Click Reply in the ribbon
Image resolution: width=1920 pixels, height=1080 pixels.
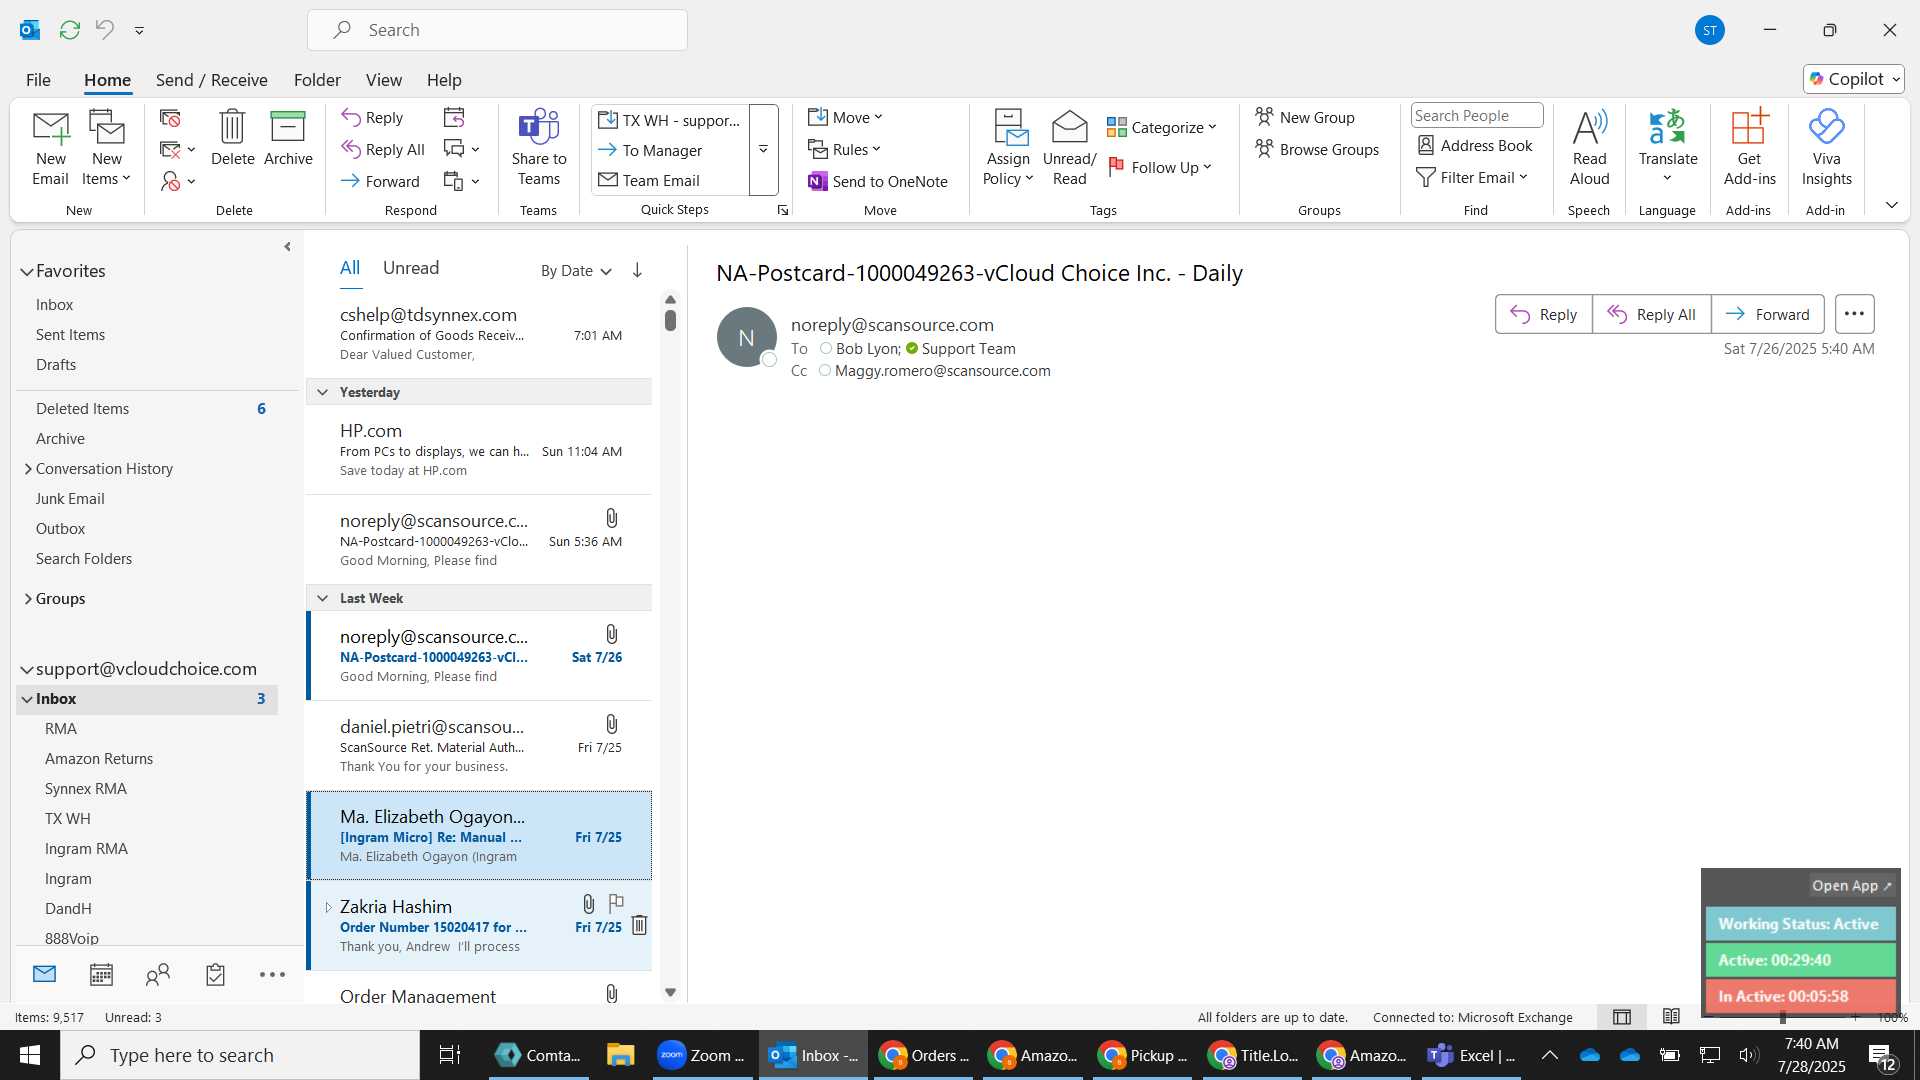[372, 117]
